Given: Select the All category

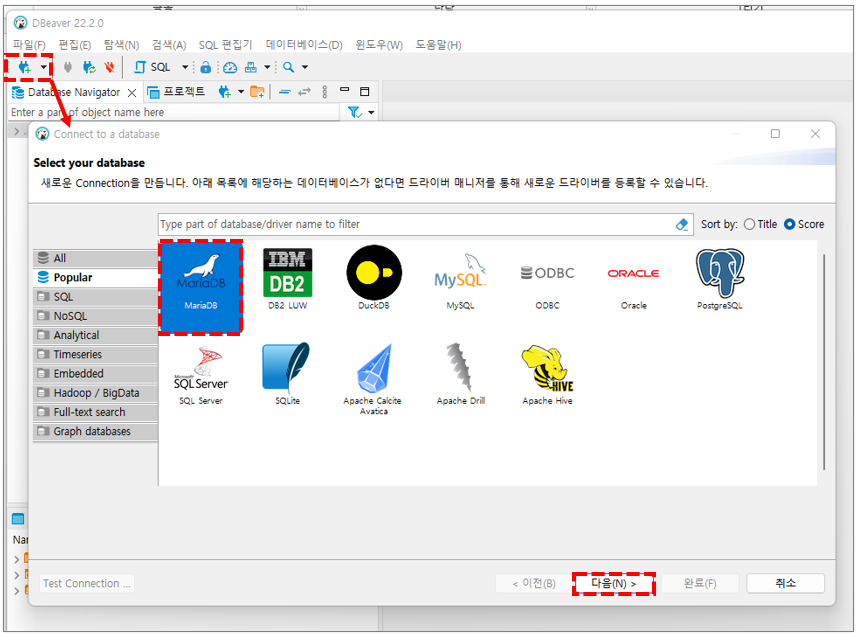Looking at the screenshot, I should point(96,258).
